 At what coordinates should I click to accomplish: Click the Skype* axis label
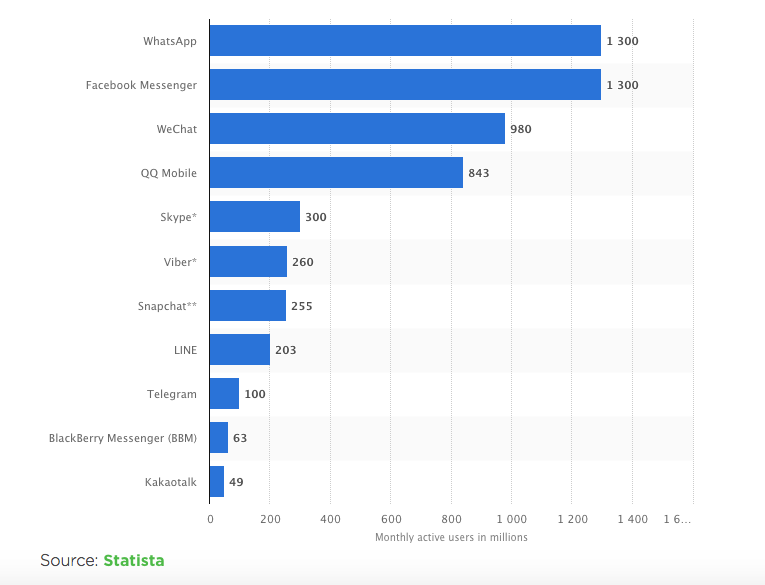pos(179,217)
